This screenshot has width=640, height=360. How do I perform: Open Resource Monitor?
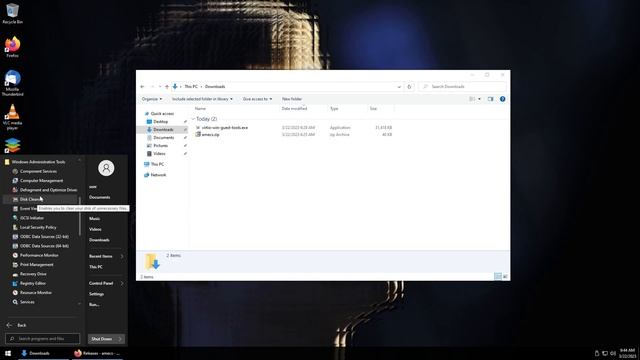click(x=36, y=293)
